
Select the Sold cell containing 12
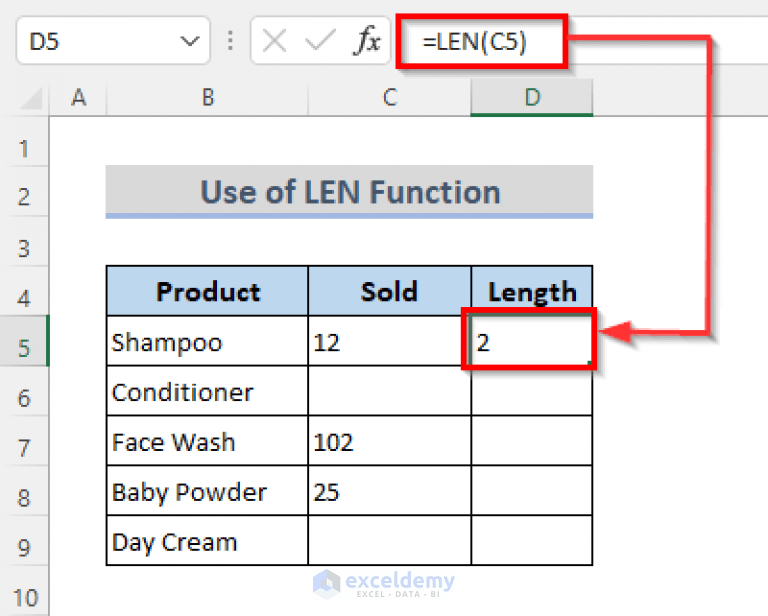(x=390, y=341)
